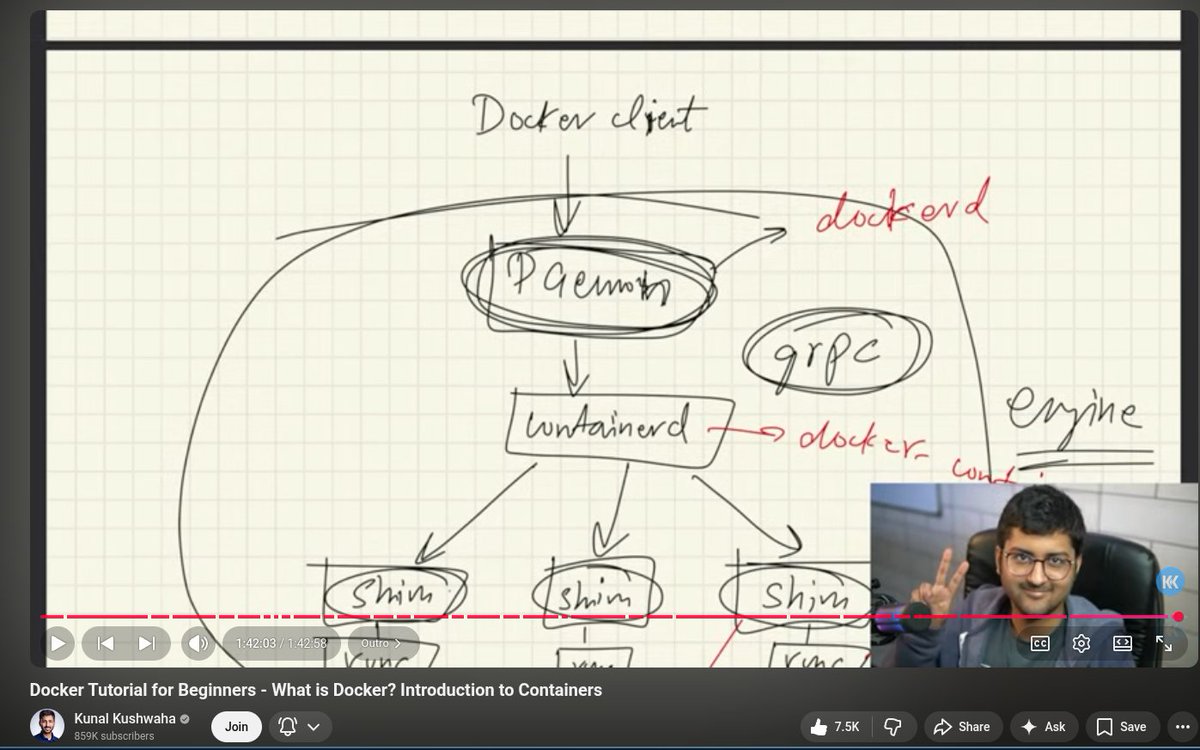Click the Share button
The height and width of the screenshot is (750, 1200).
[961, 727]
